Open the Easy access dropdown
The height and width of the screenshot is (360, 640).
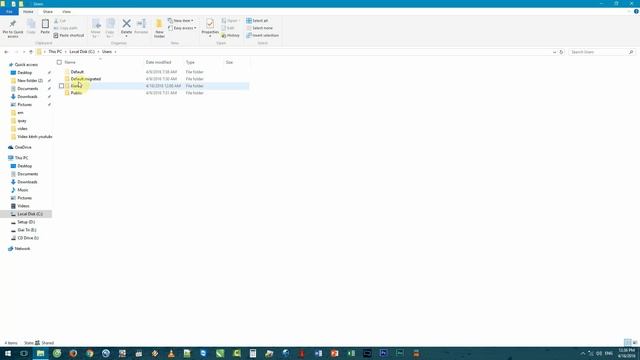[182, 28]
